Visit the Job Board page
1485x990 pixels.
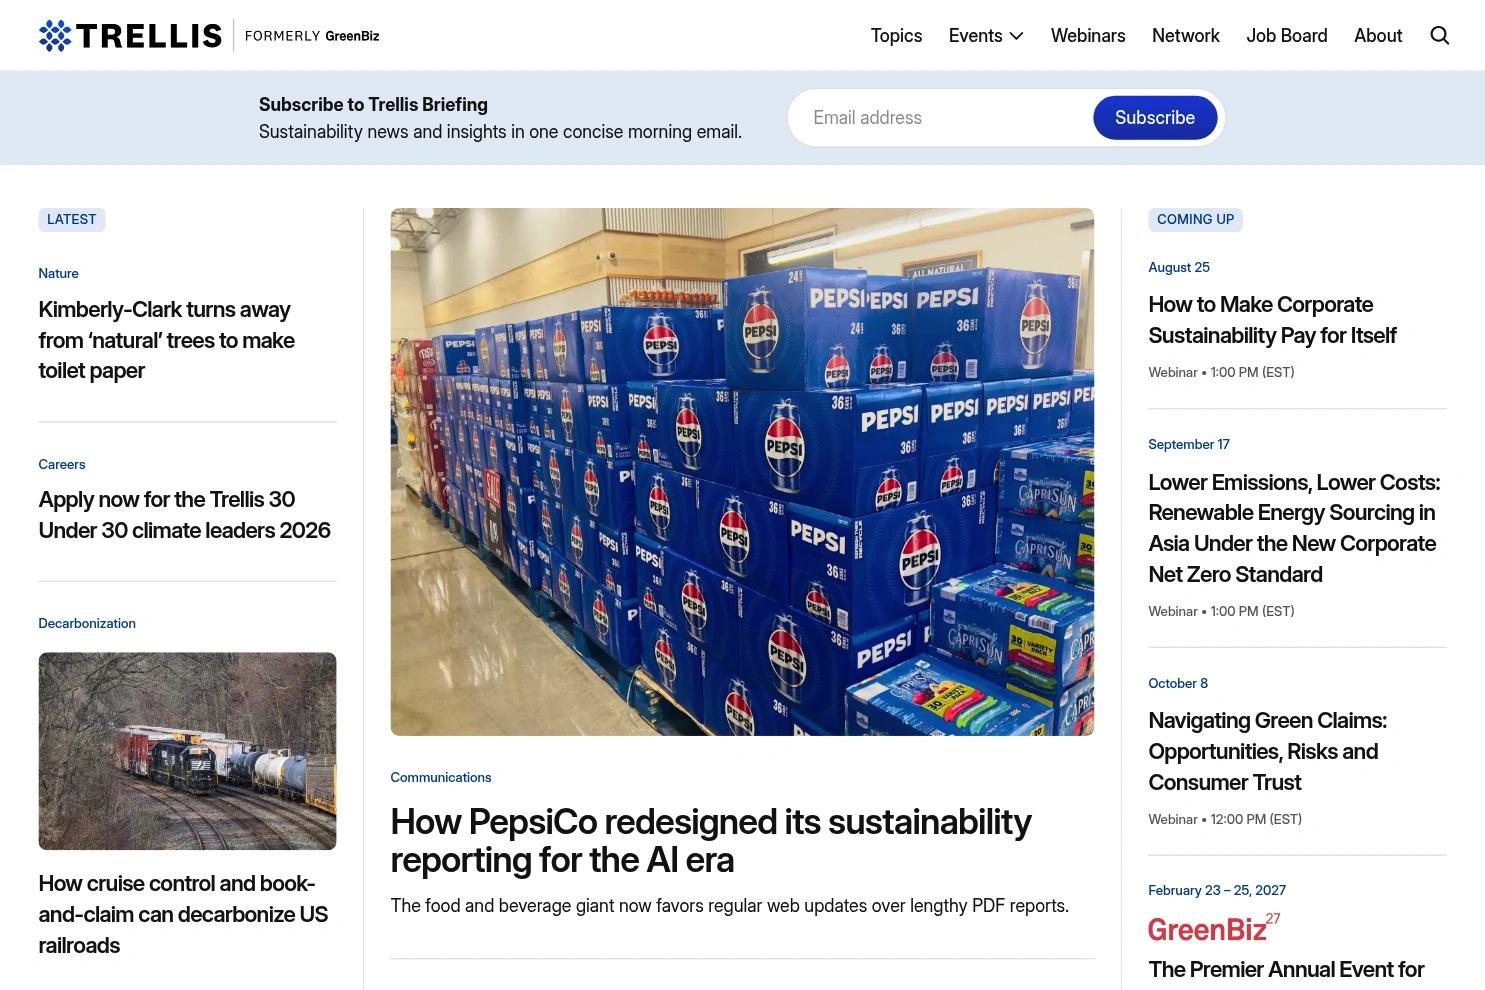1287,36
